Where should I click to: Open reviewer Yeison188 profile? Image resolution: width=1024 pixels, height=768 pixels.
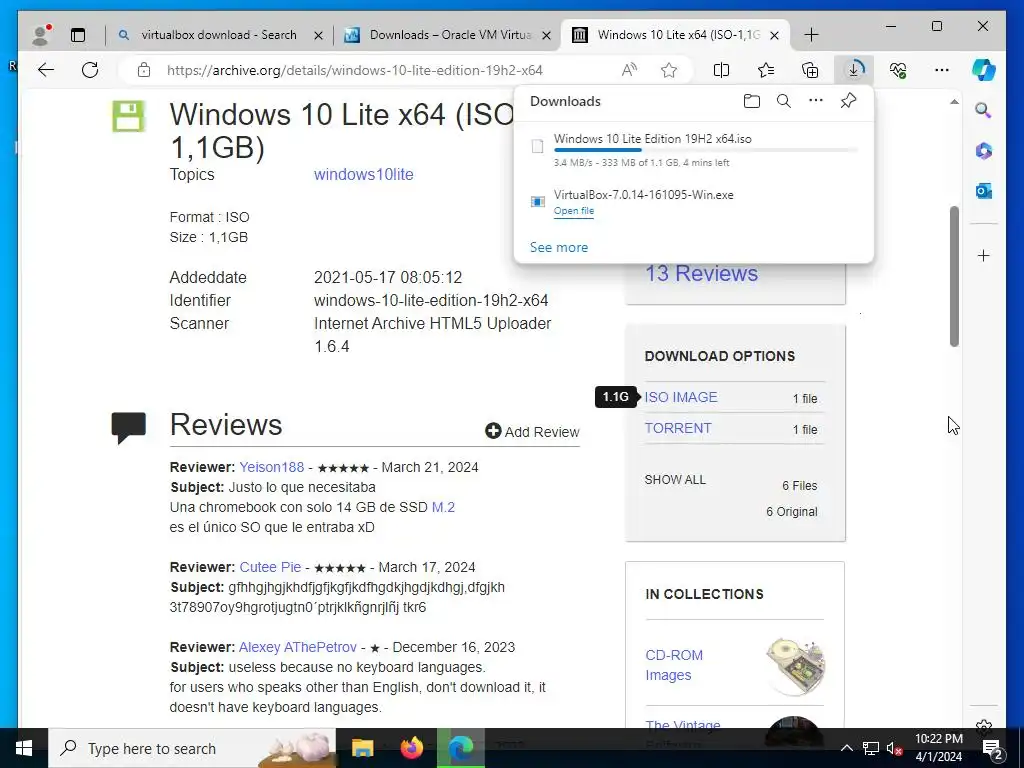(x=272, y=468)
